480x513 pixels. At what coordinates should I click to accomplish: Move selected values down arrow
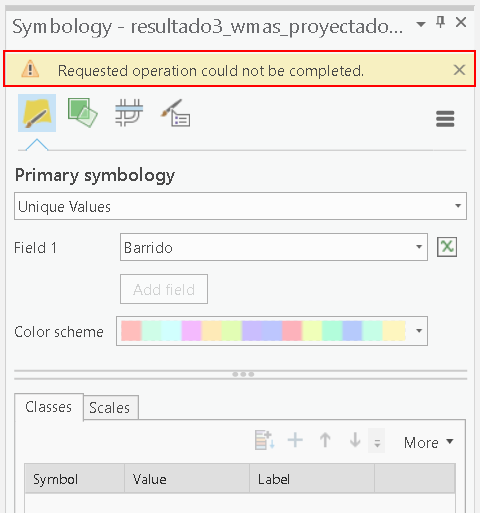(x=355, y=440)
